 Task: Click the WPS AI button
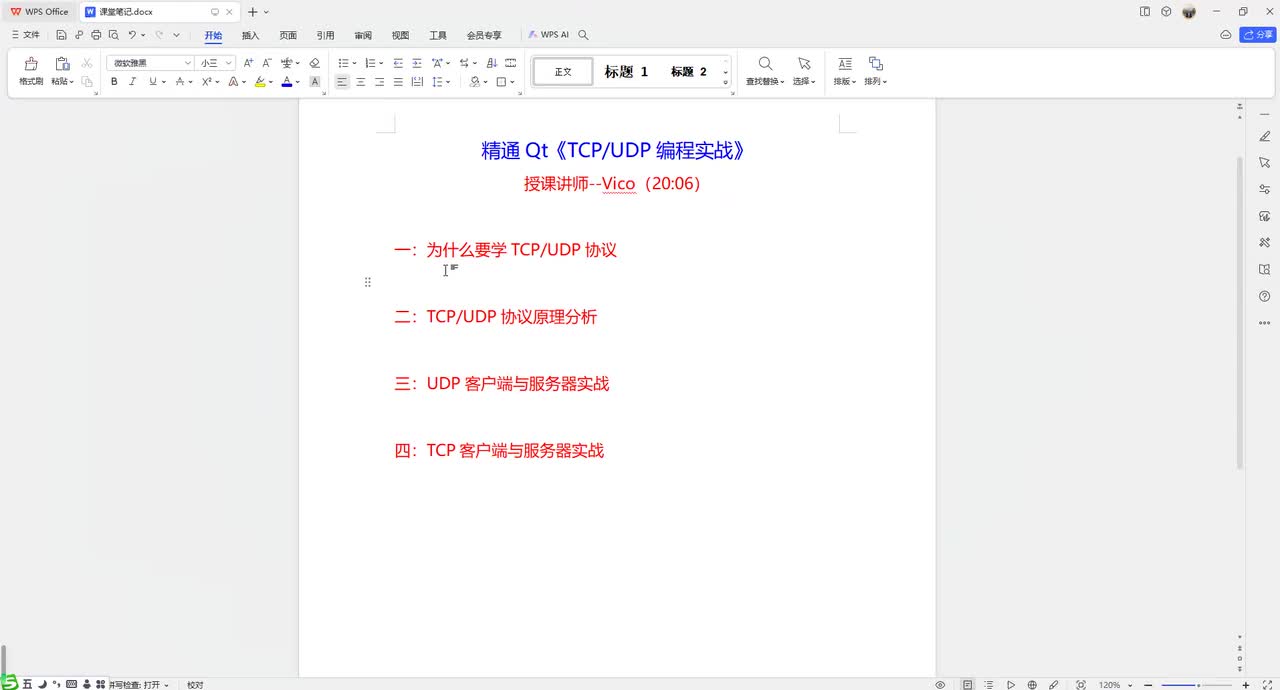(x=548, y=35)
